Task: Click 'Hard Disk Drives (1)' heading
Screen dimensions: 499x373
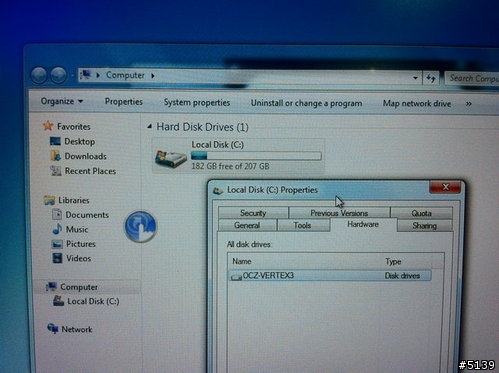Action: point(202,127)
